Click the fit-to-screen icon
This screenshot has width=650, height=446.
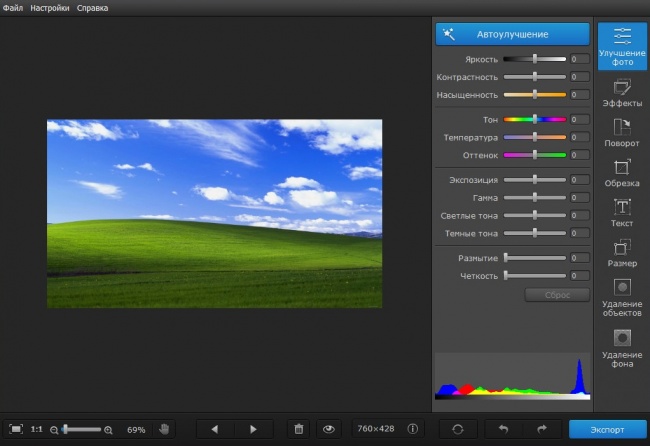click(x=16, y=429)
